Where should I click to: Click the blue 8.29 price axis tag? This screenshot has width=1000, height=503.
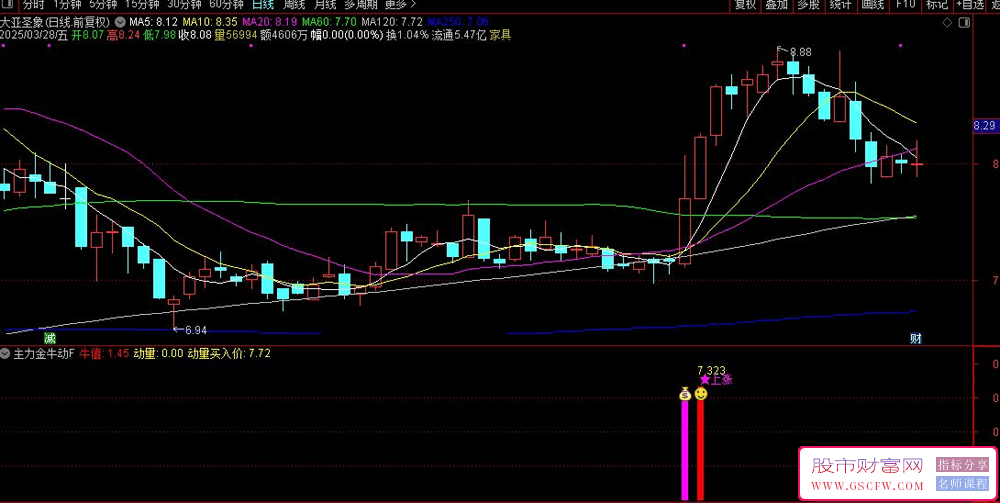(985, 126)
